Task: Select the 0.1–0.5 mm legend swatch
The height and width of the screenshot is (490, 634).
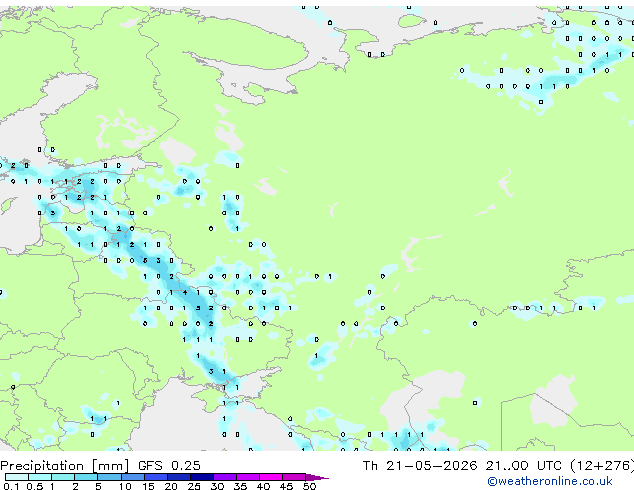Action: point(17,477)
